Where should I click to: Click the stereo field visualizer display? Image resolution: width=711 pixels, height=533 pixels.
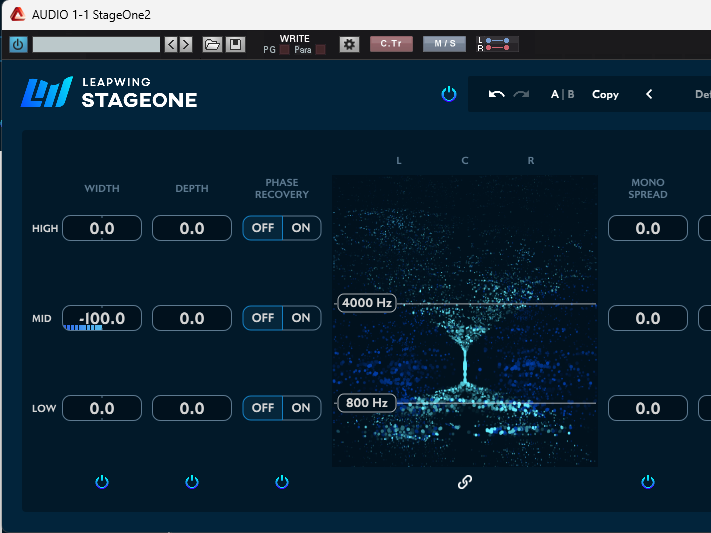465,321
